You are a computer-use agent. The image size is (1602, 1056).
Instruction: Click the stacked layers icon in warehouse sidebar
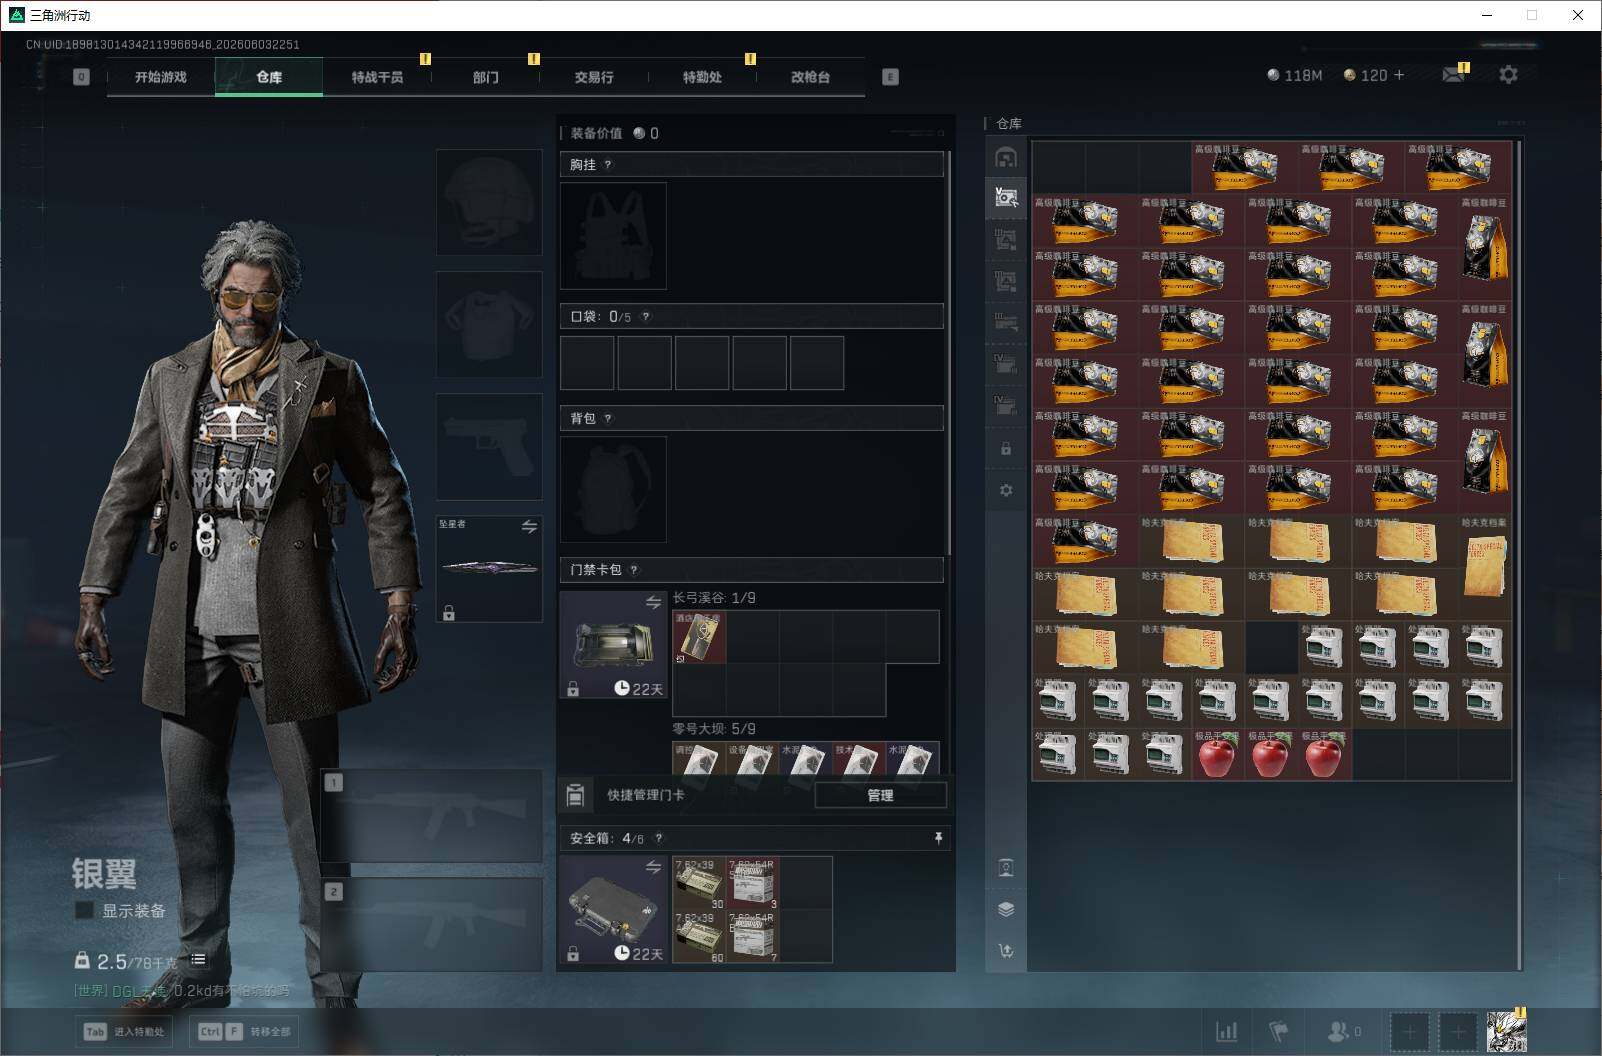(1006, 909)
